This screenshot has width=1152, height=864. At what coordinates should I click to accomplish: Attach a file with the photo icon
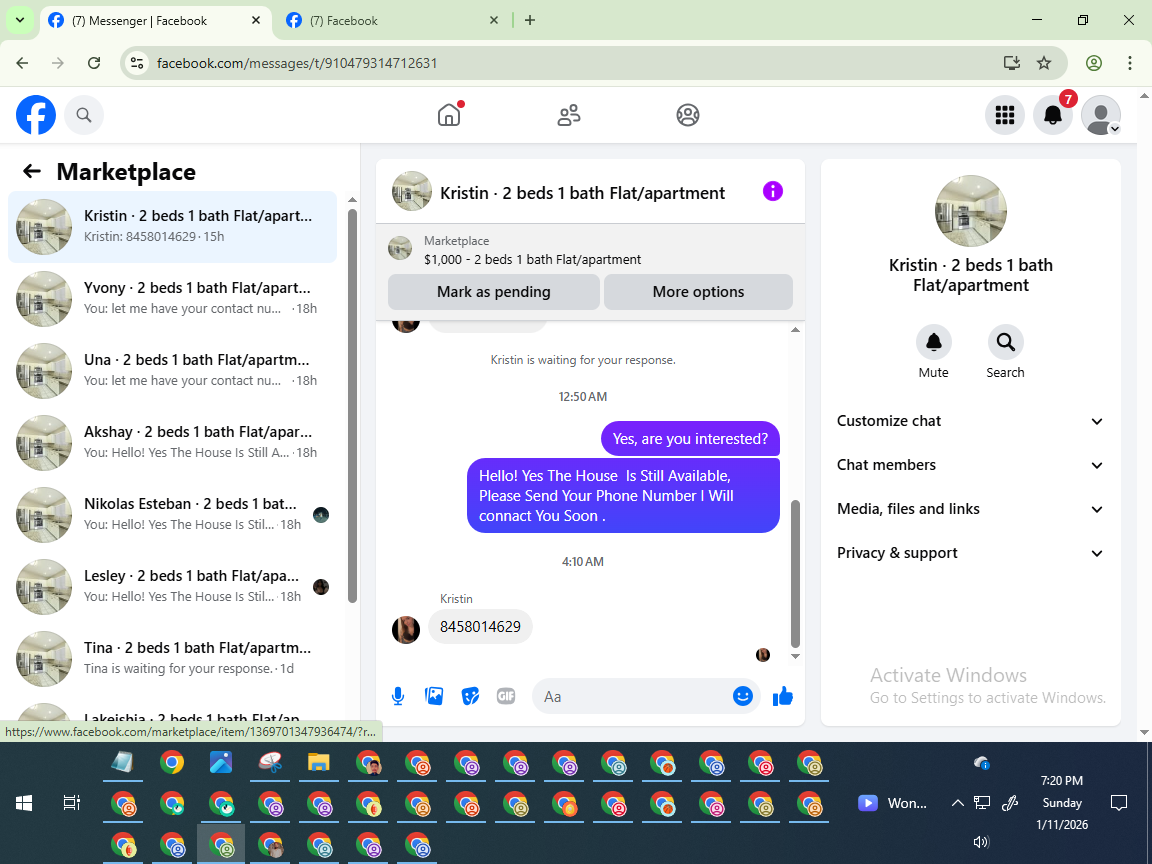[434, 696]
